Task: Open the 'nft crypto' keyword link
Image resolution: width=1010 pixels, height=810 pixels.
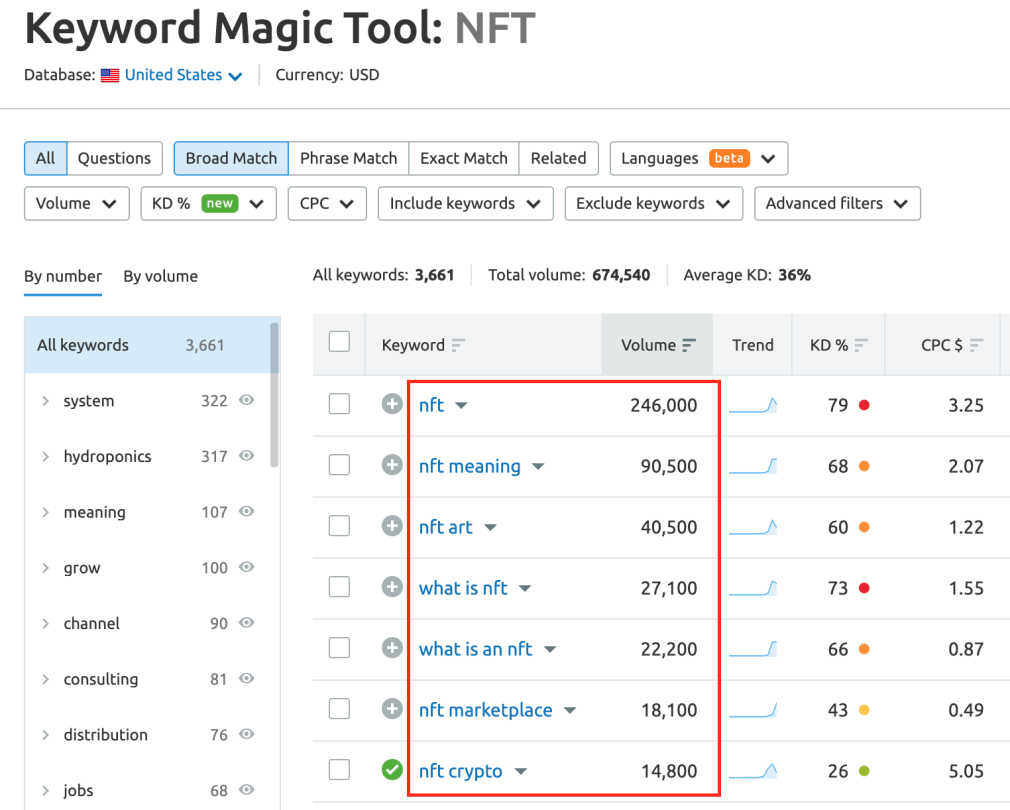Action: (461, 771)
